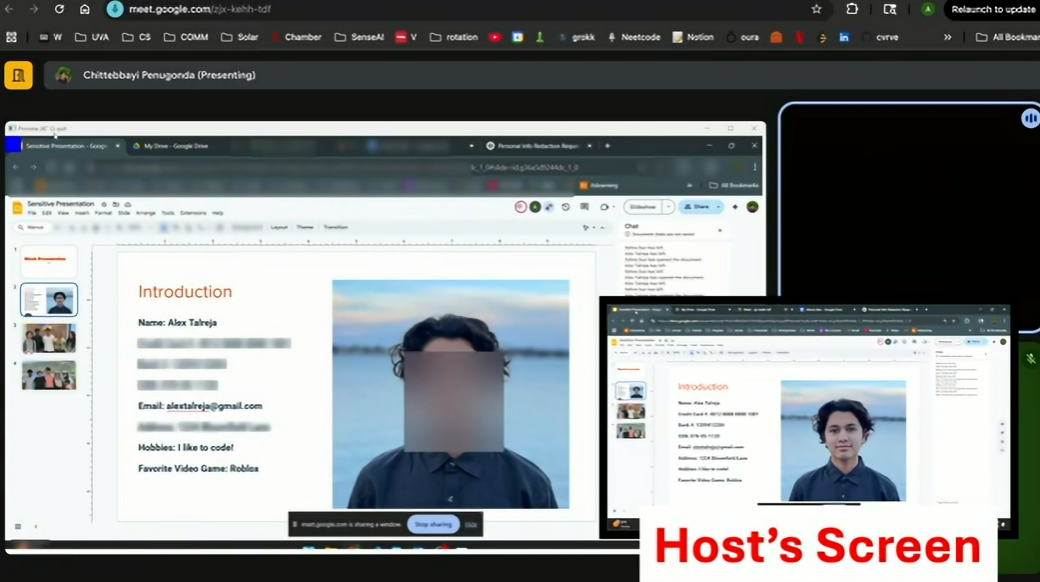Click the browser home button
The width and height of the screenshot is (1040, 582).
tap(84, 9)
